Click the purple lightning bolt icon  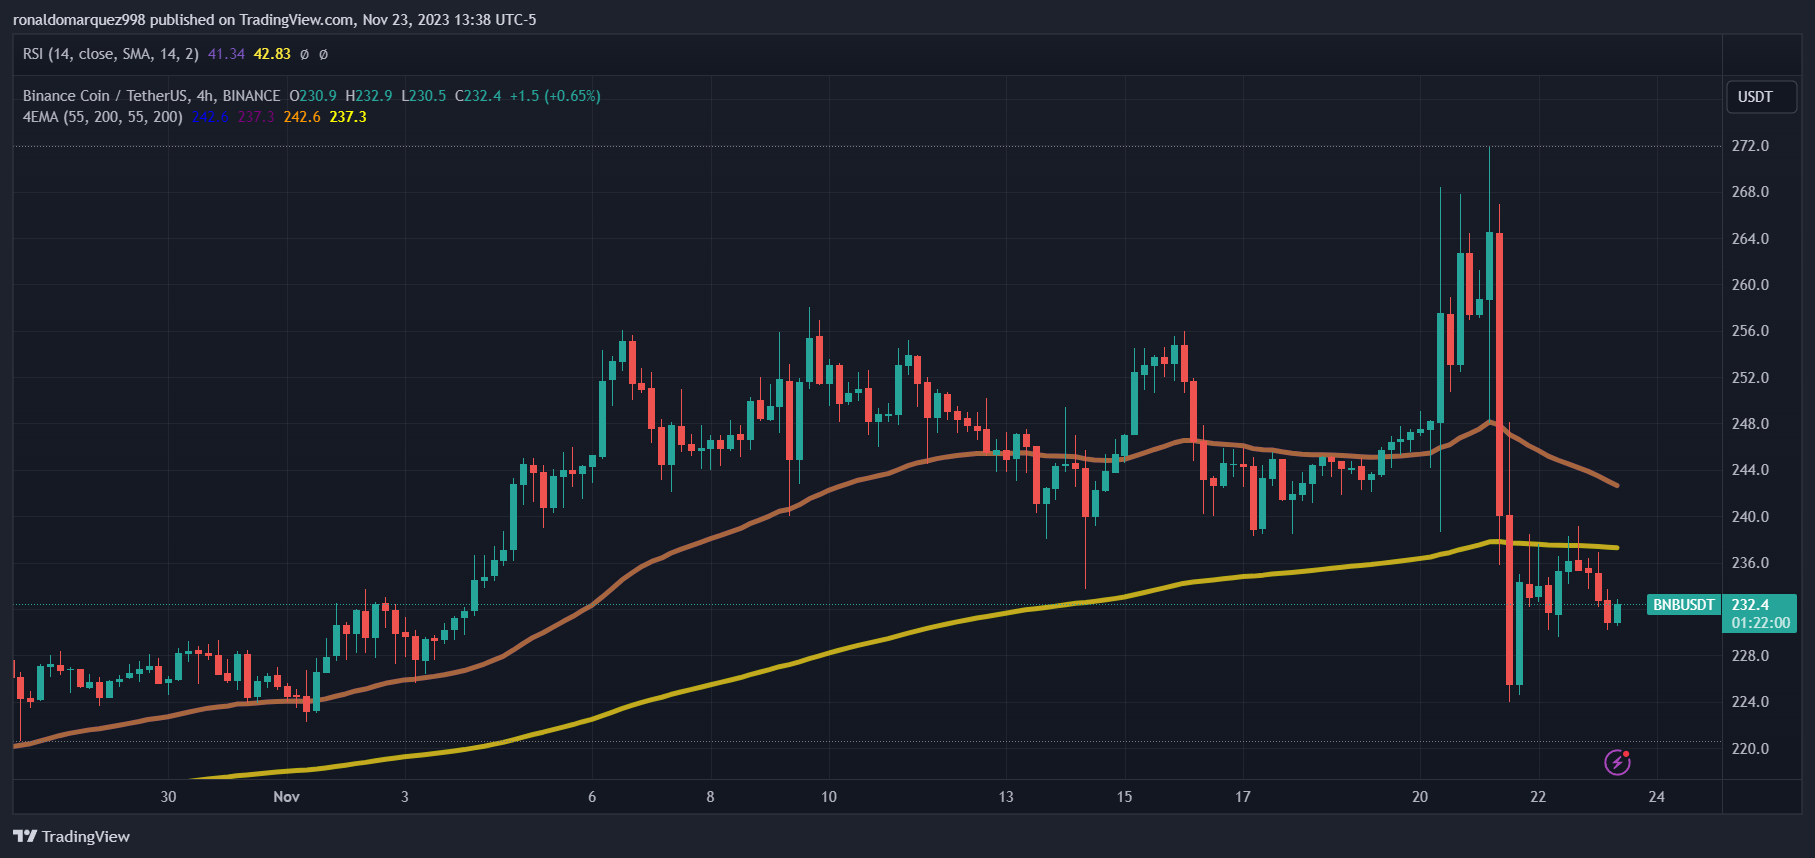coord(1617,762)
